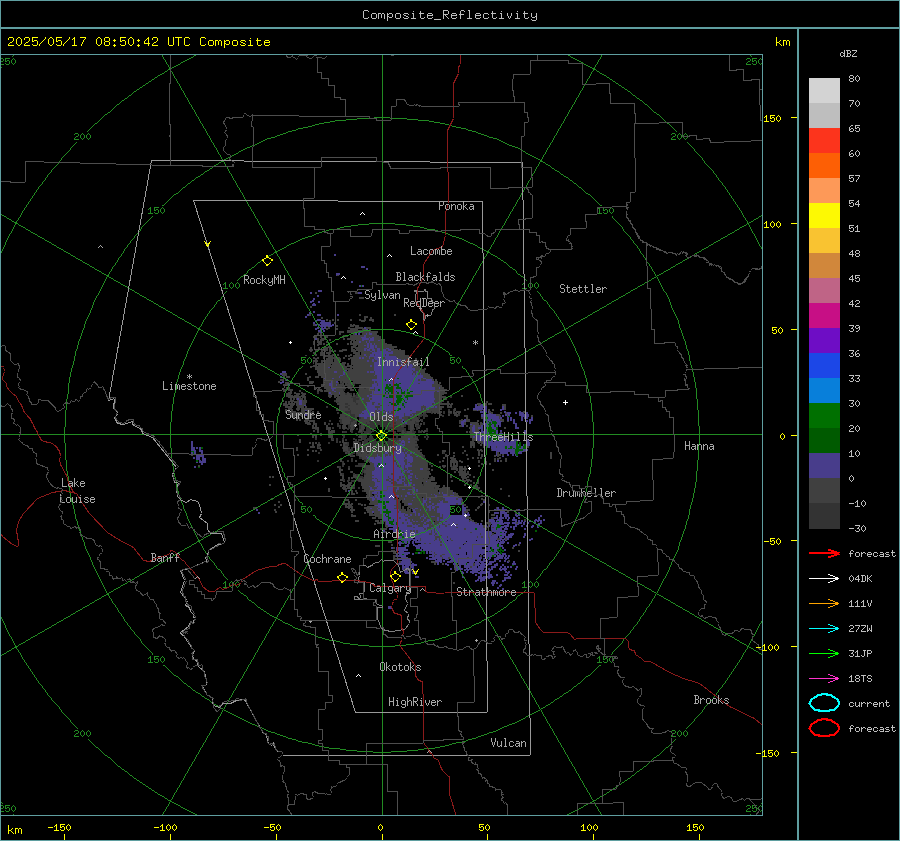Click the Didsbury city label
The height and width of the screenshot is (841, 900).
(377, 448)
